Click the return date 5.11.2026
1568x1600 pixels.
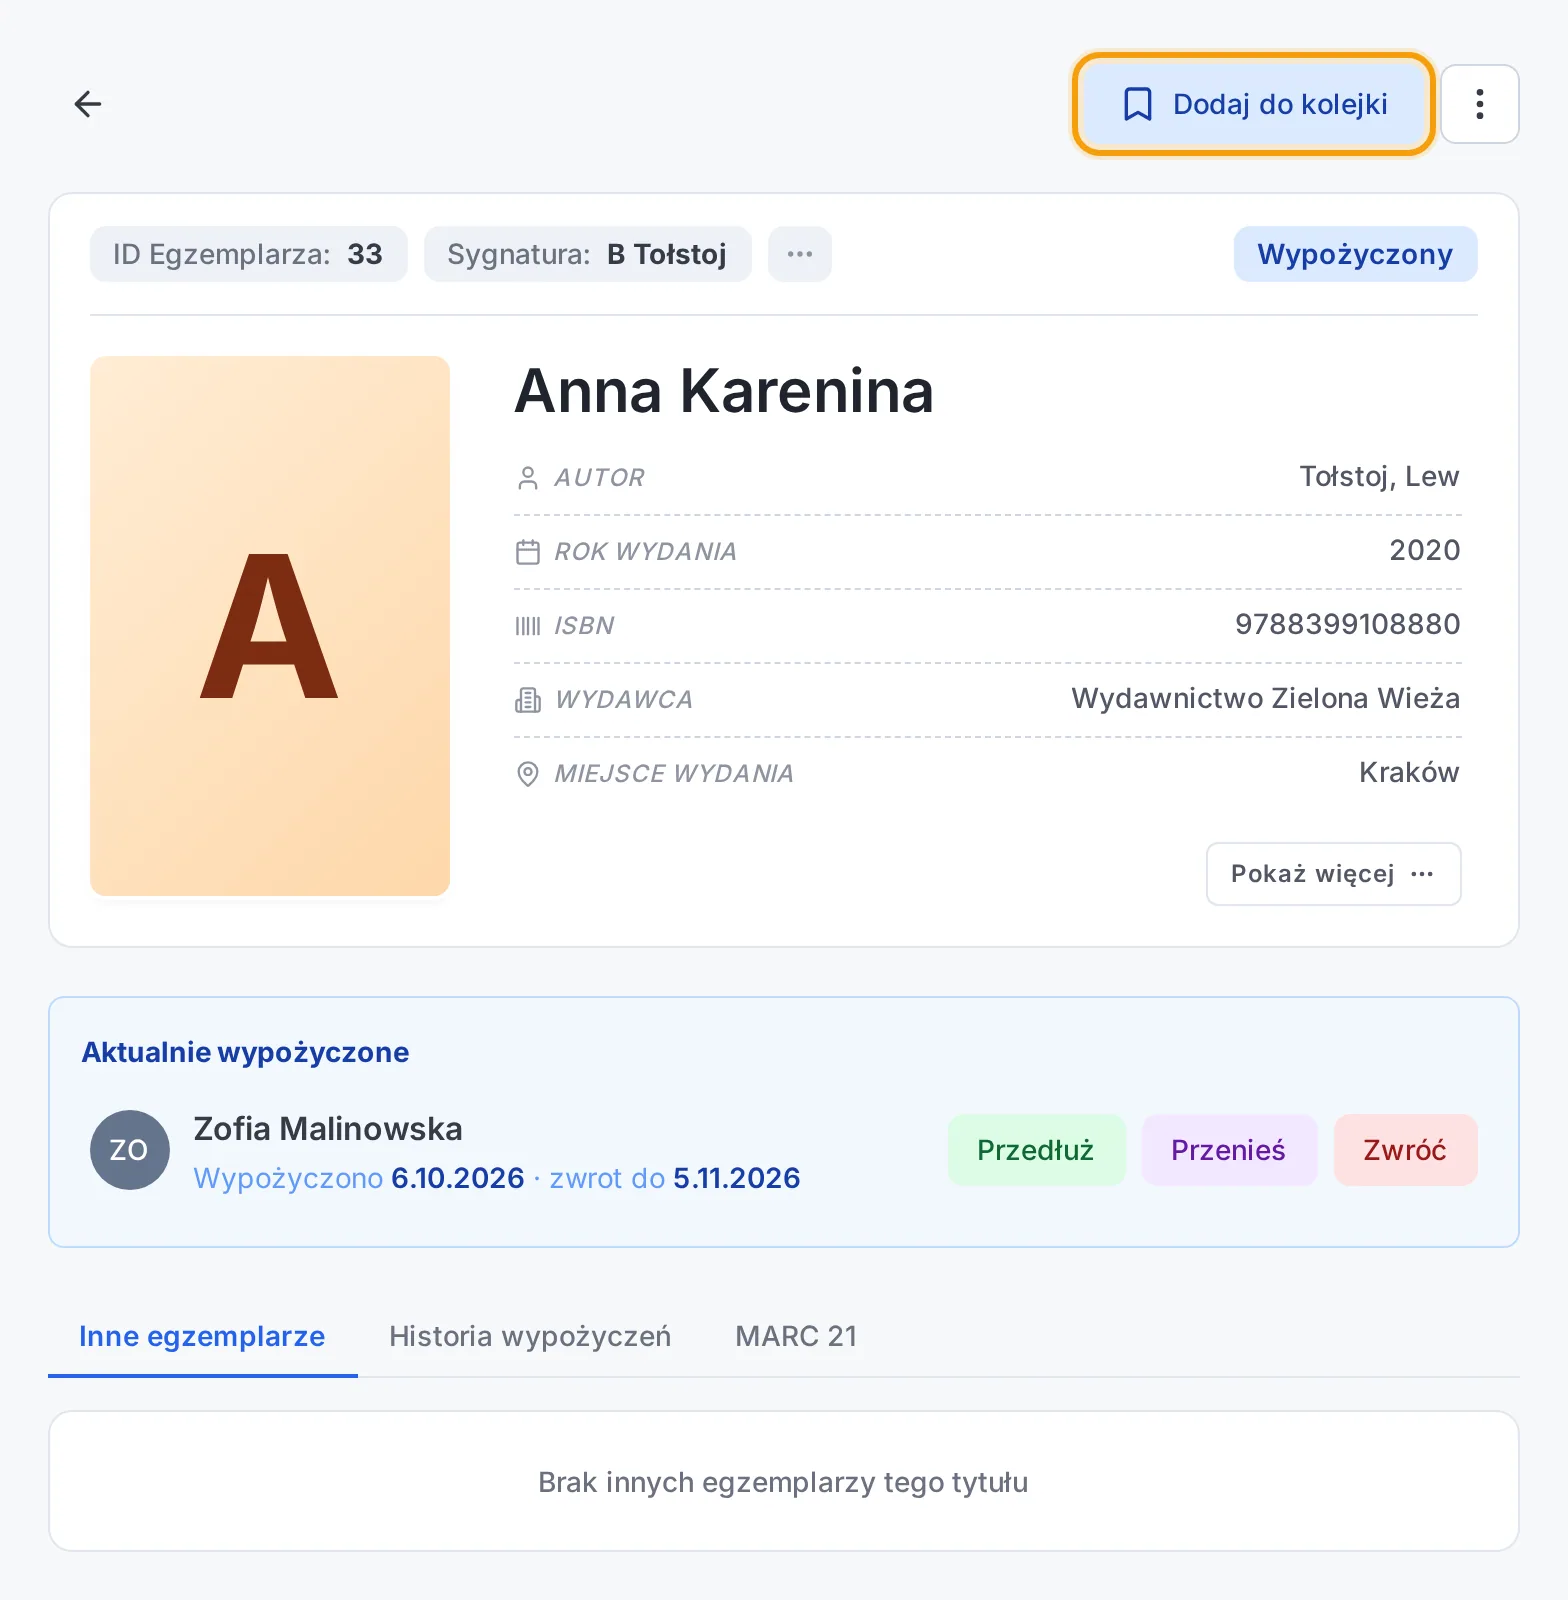(x=737, y=1178)
